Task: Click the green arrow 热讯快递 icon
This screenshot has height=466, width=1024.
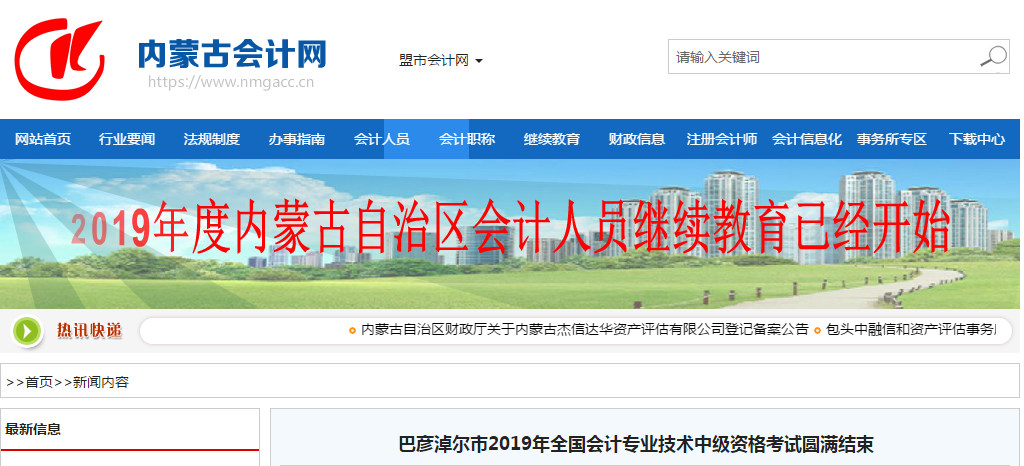Action: (x=27, y=330)
